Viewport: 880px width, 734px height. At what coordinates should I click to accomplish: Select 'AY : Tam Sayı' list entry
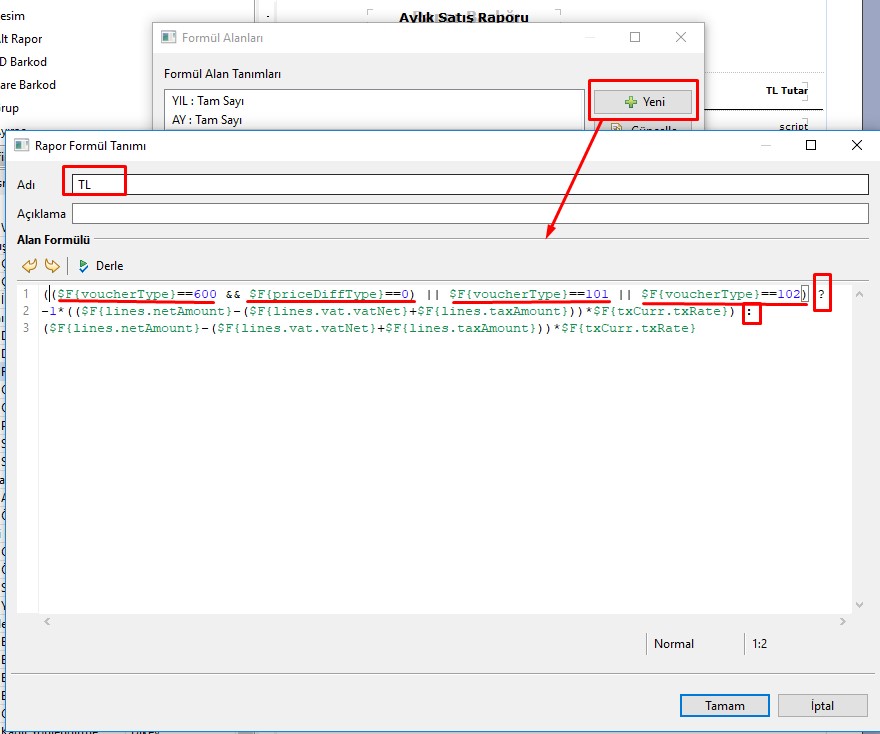[x=207, y=120]
